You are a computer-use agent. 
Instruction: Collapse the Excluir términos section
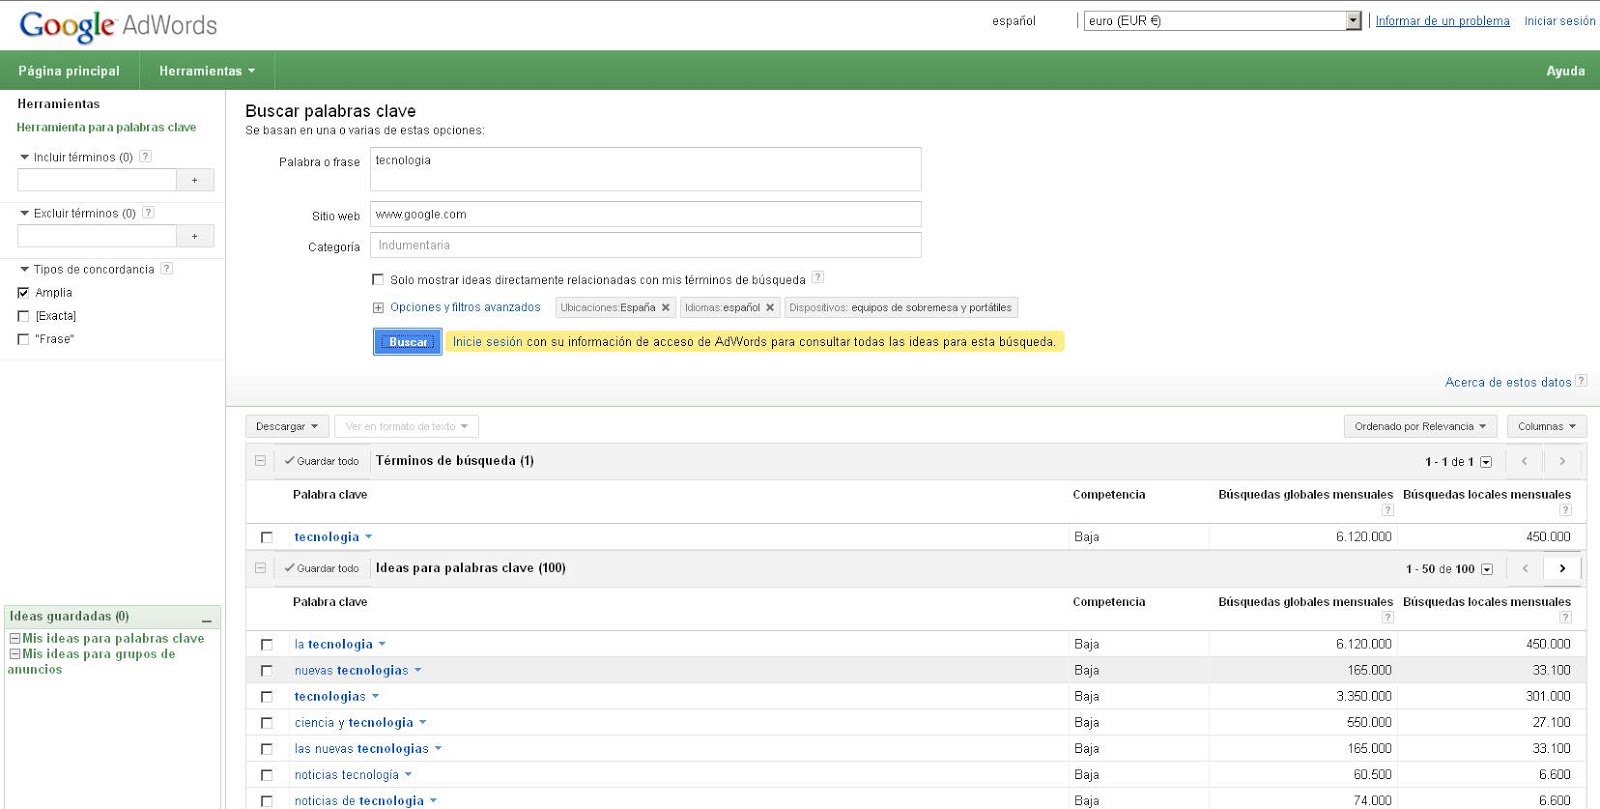click(25, 213)
